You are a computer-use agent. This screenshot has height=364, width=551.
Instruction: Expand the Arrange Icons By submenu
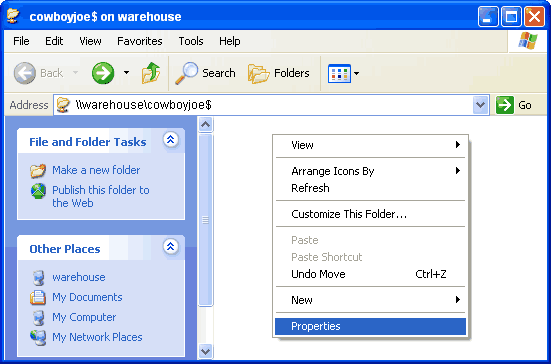370,171
